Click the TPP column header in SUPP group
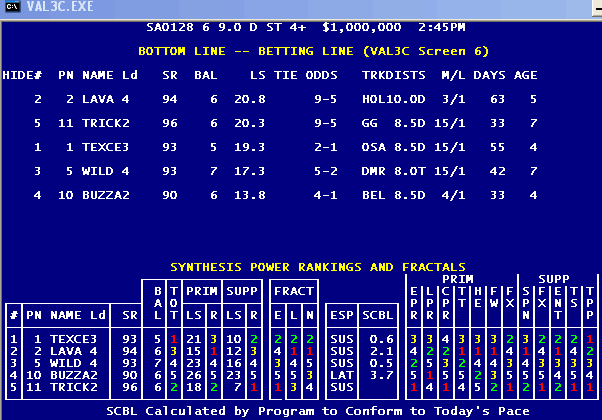 point(590,303)
